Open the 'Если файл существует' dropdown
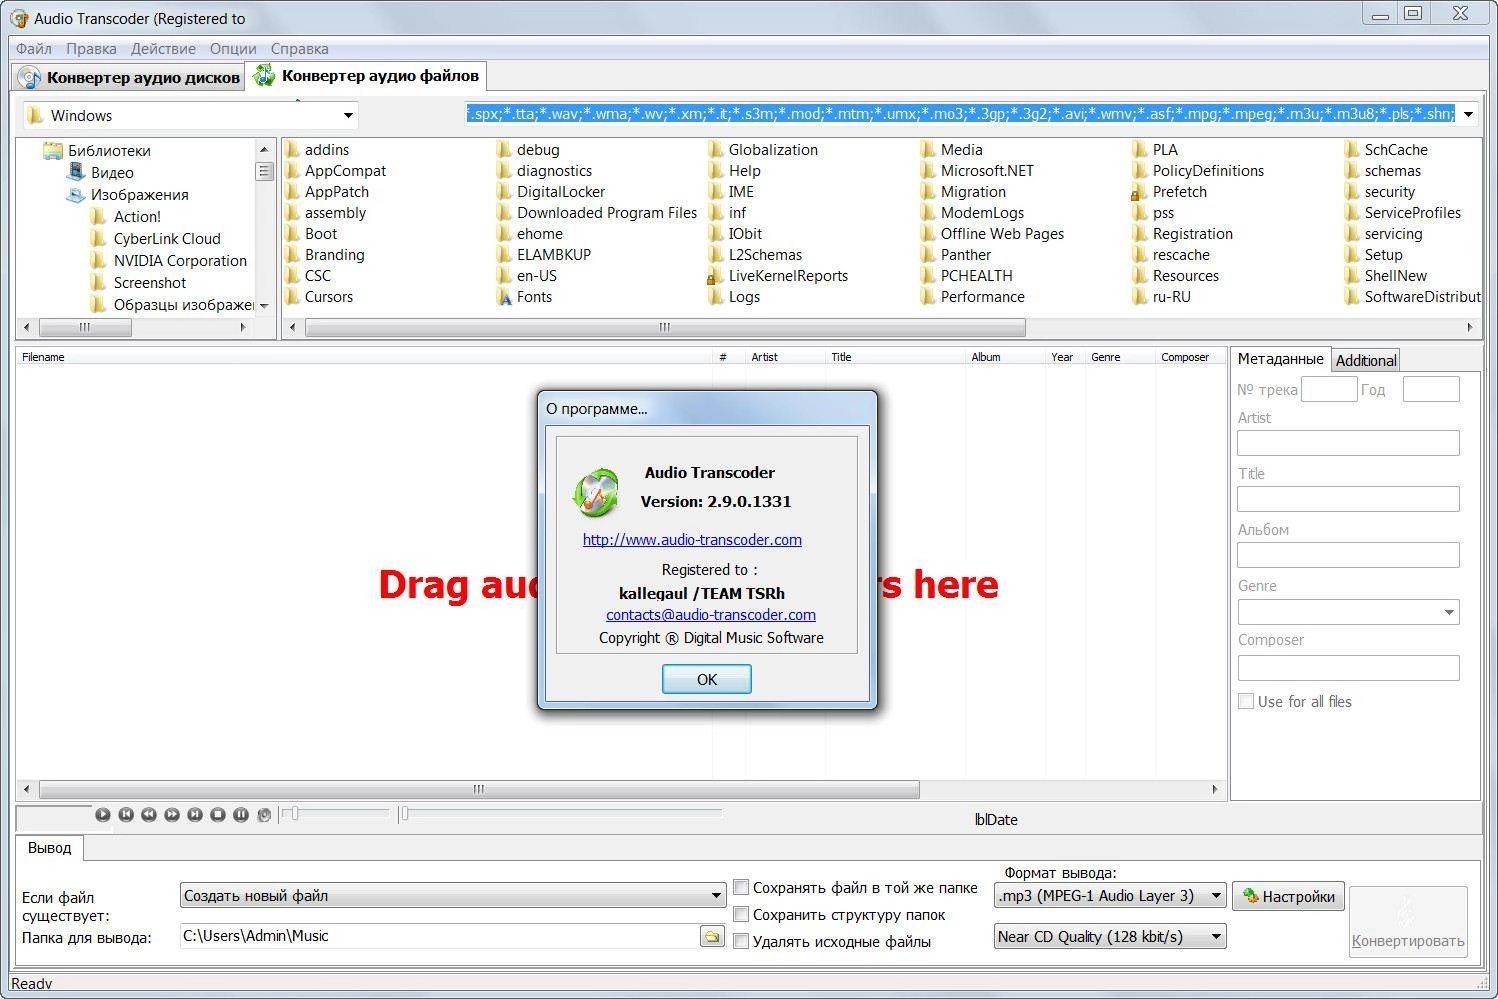Viewport: 1498px width, 999px height. (x=452, y=896)
